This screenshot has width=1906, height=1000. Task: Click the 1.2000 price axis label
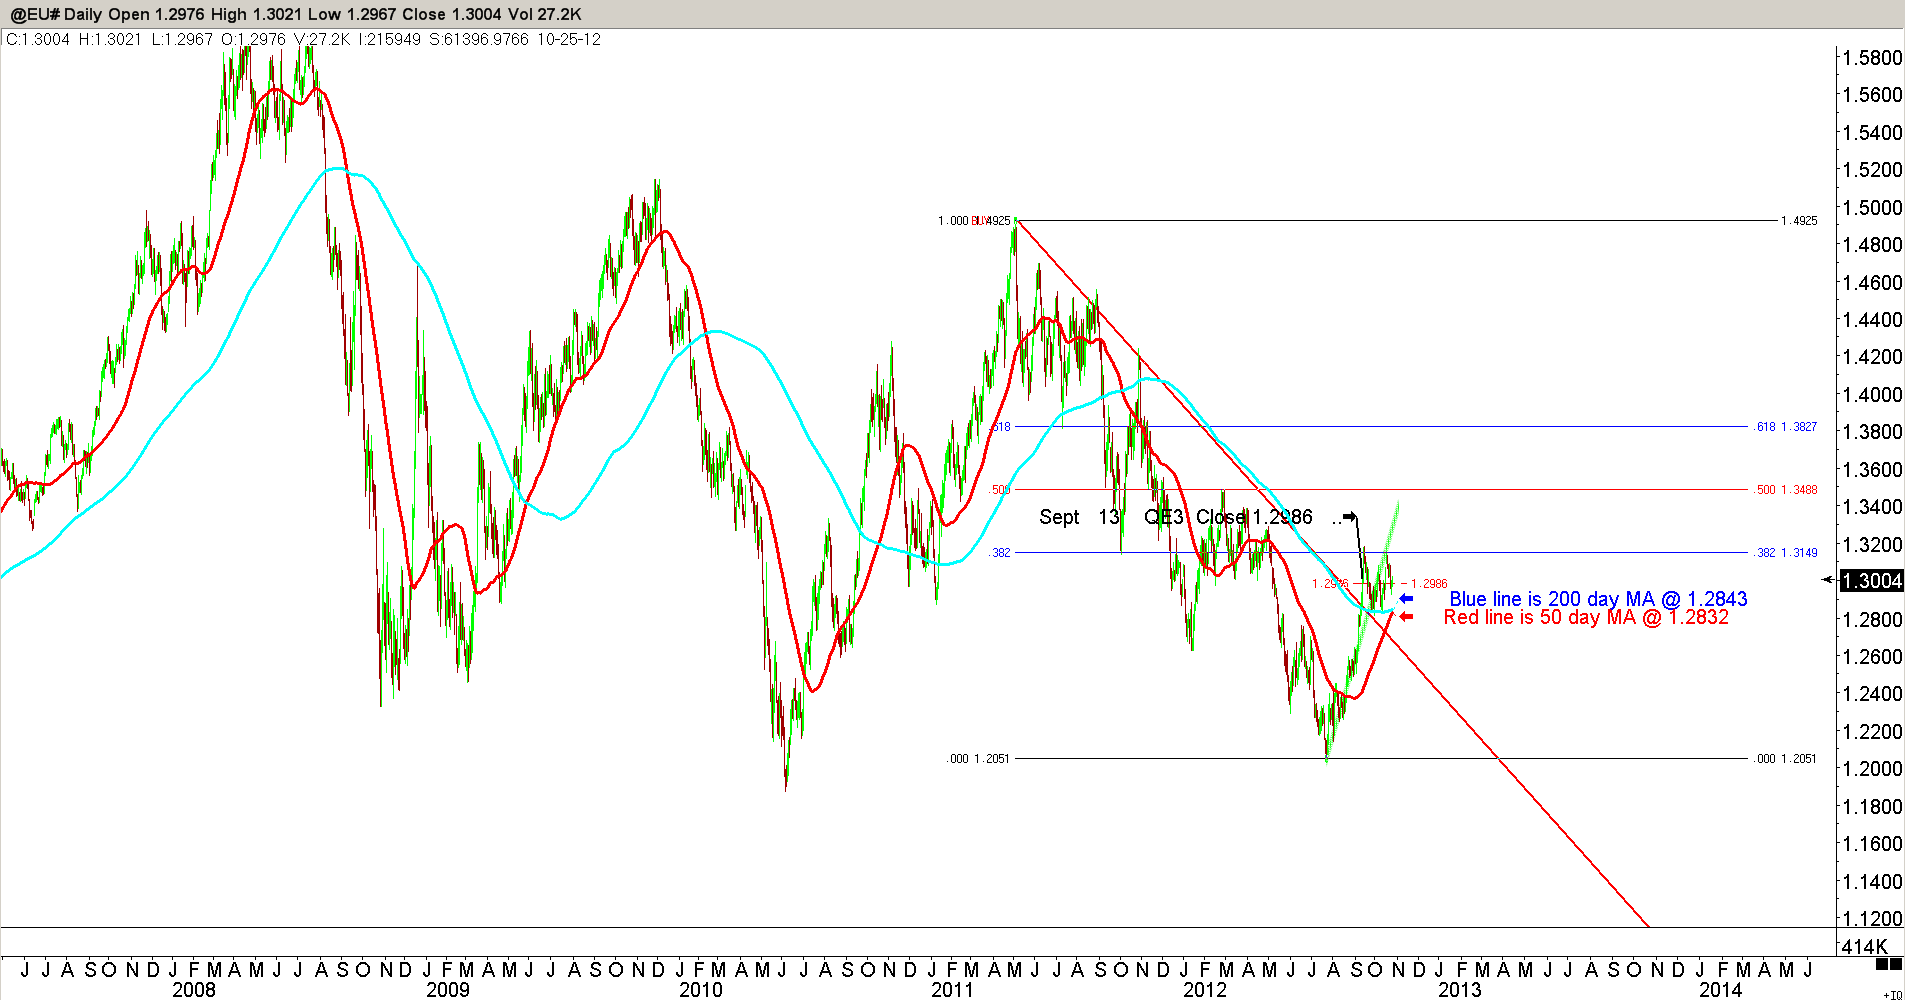[1872, 769]
